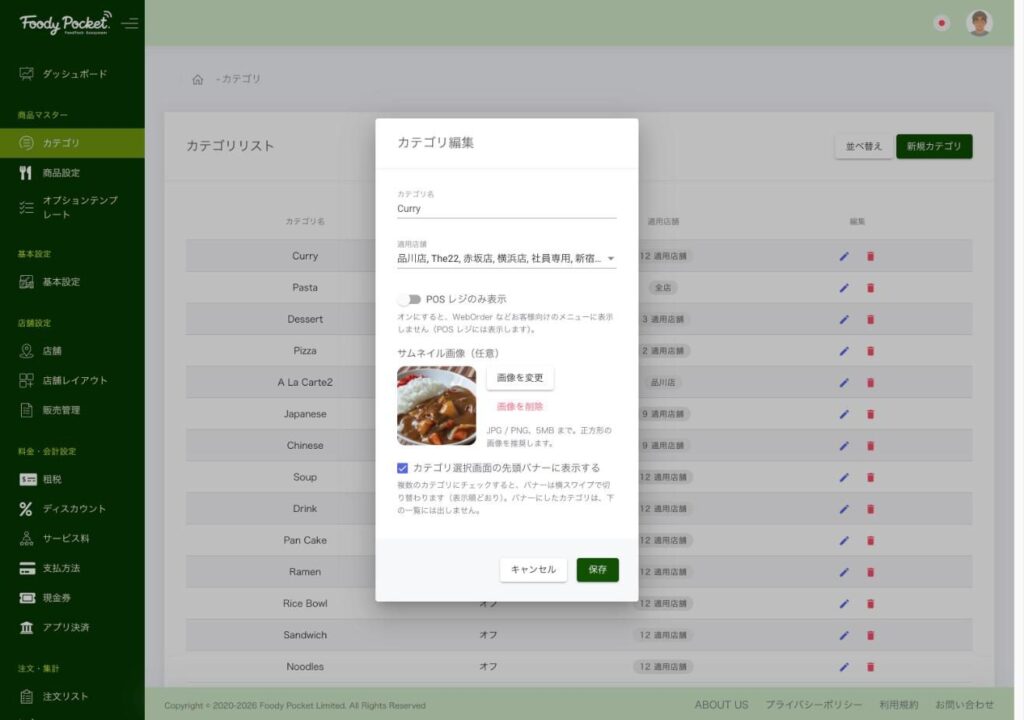Open 店舗レイアウト in the sidebar
The image size is (1024, 720).
(72, 380)
